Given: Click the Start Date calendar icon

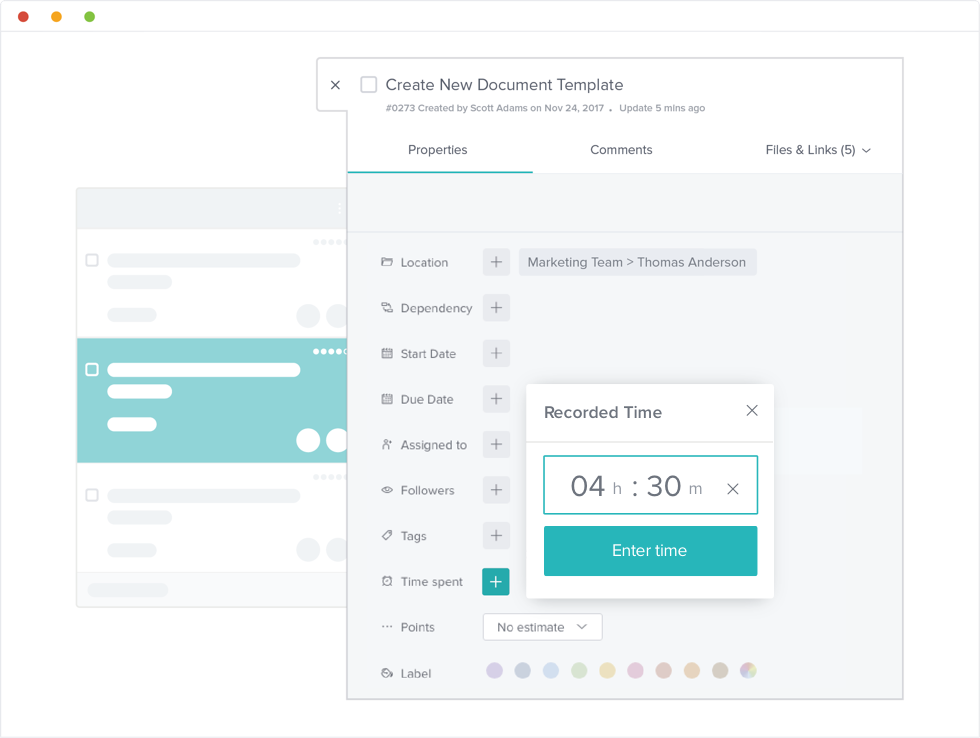Looking at the screenshot, I should click(386, 353).
